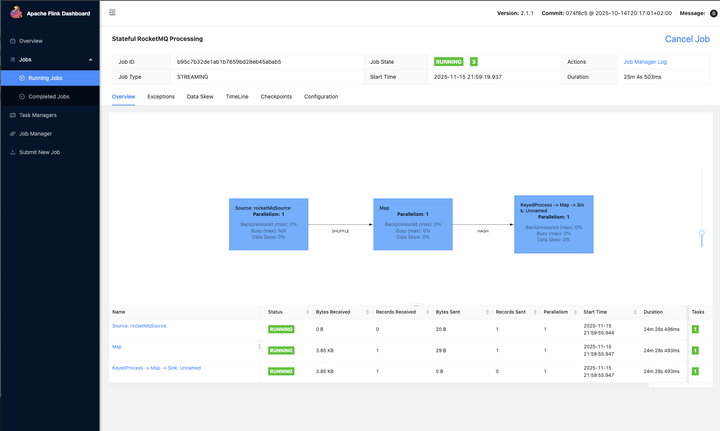Select the Map node in the job graph
Viewport: 720px width, 431px height.
pyautogui.click(x=413, y=224)
